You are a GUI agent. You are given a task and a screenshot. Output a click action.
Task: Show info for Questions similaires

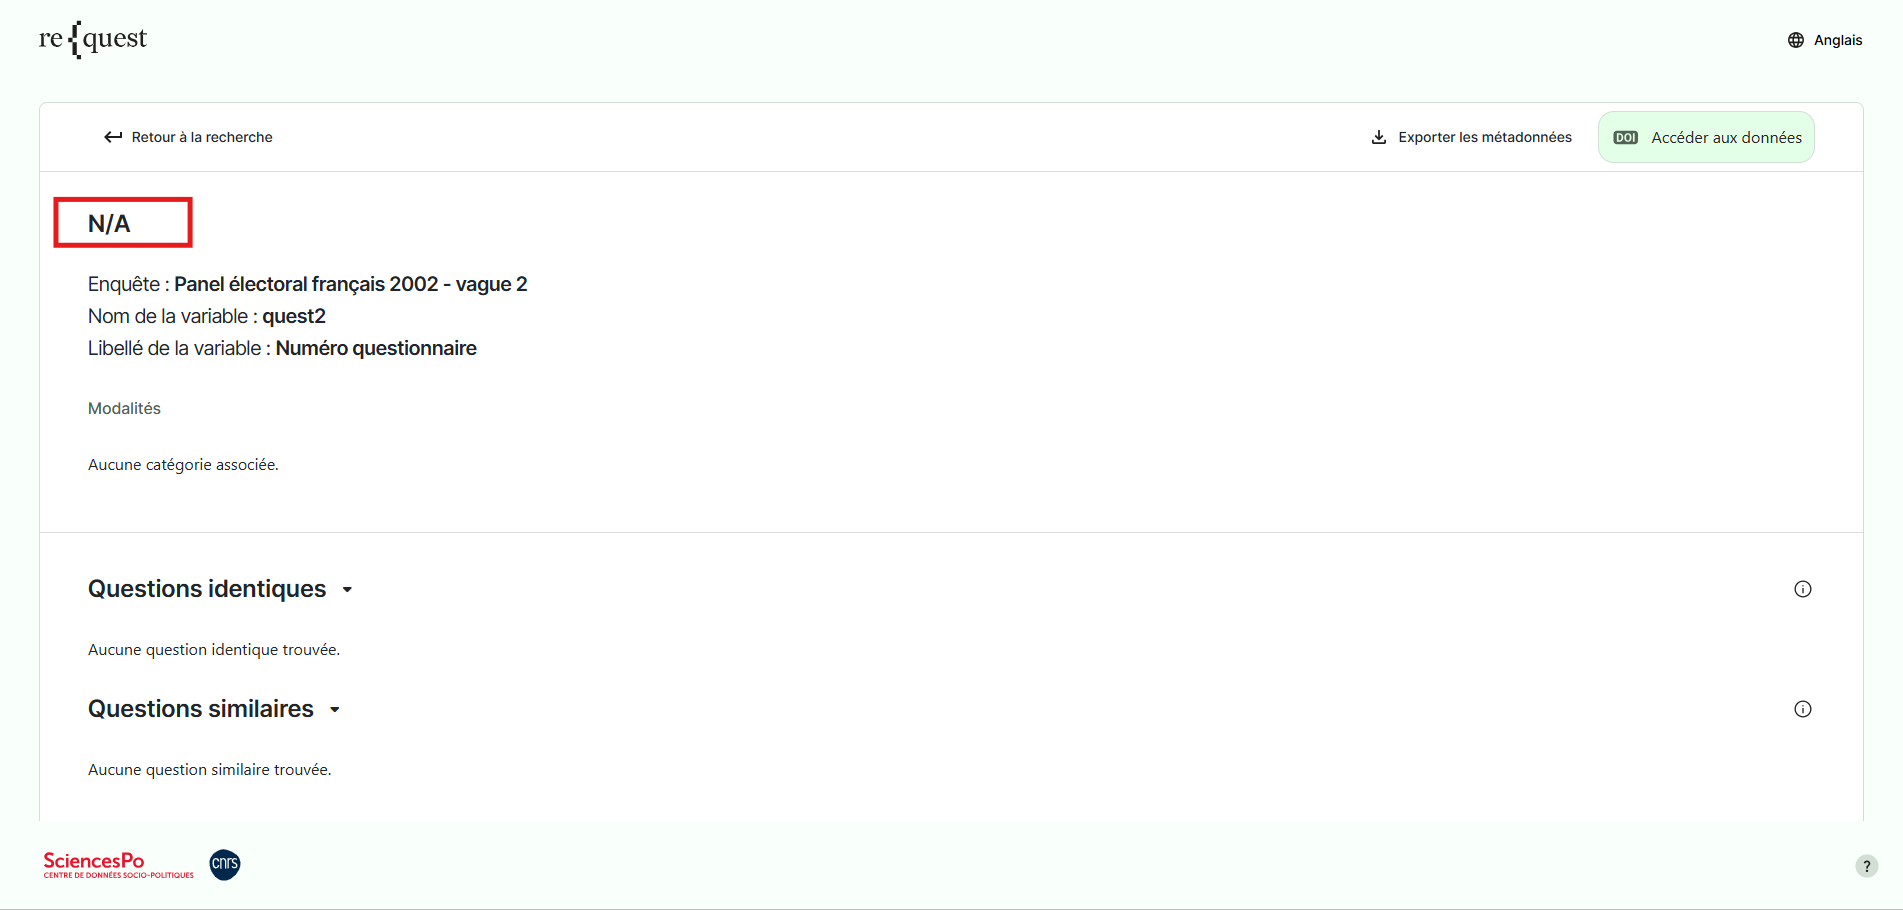pyautogui.click(x=1803, y=709)
